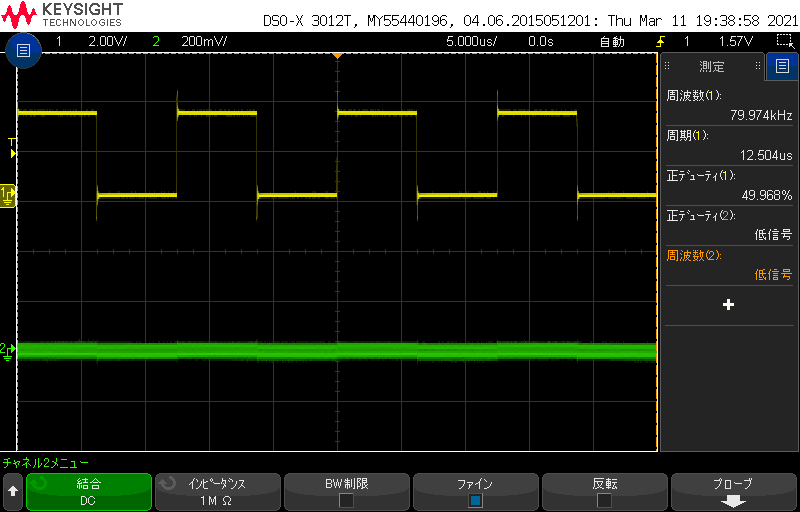Open the blue main menu icon

tap(22, 51)
